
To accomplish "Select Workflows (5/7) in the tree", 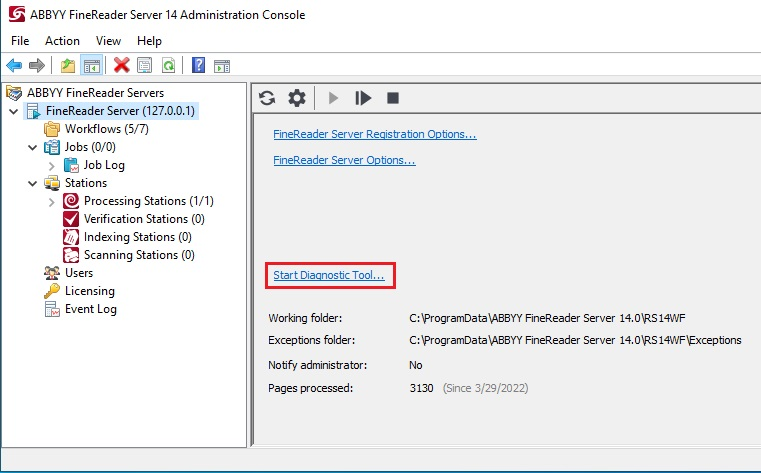I will pos(107,129).
